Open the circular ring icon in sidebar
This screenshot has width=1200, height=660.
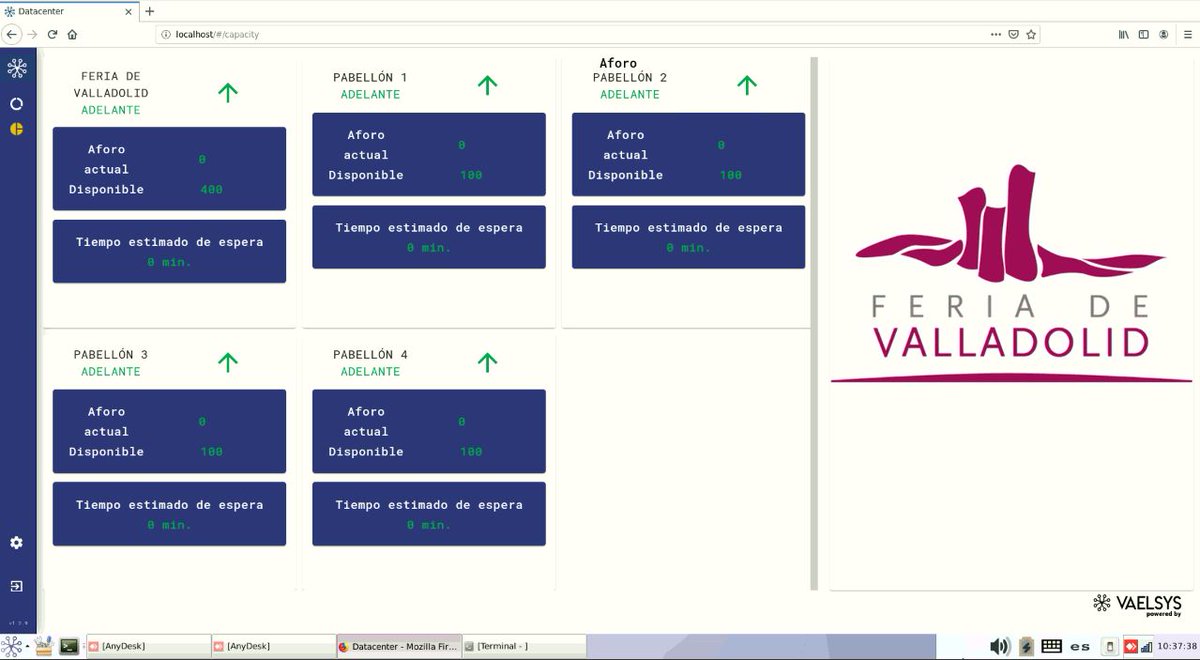[x=16, y=104]
